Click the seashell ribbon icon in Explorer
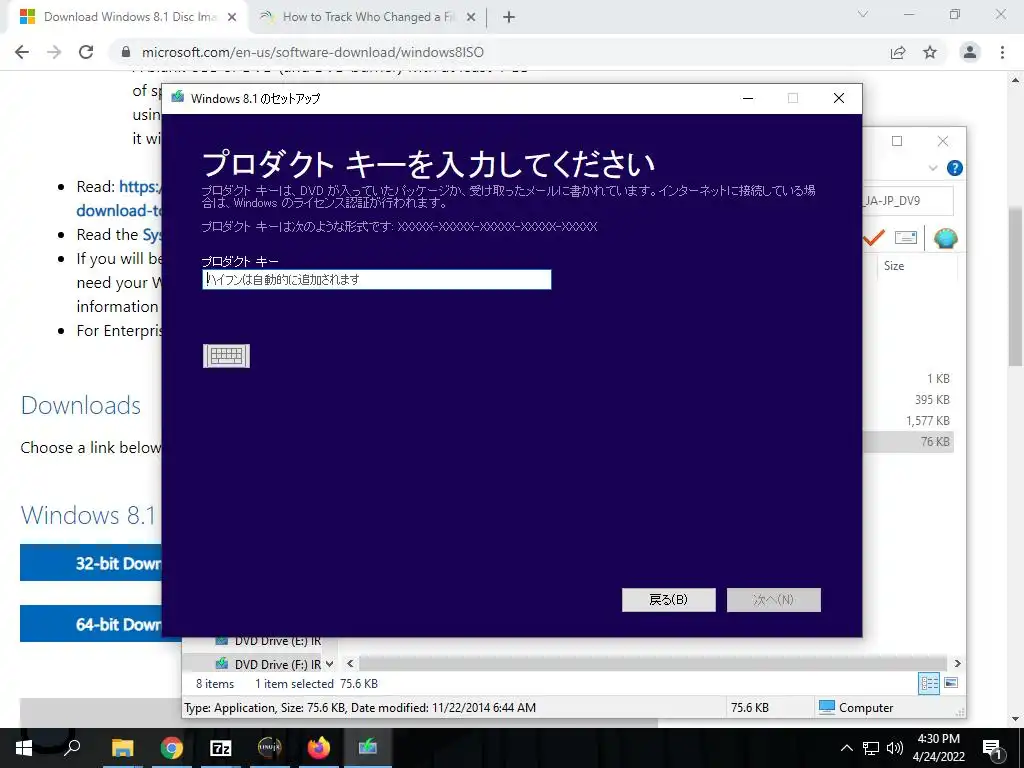This screenshot has width=1024, height=768. 945,238
